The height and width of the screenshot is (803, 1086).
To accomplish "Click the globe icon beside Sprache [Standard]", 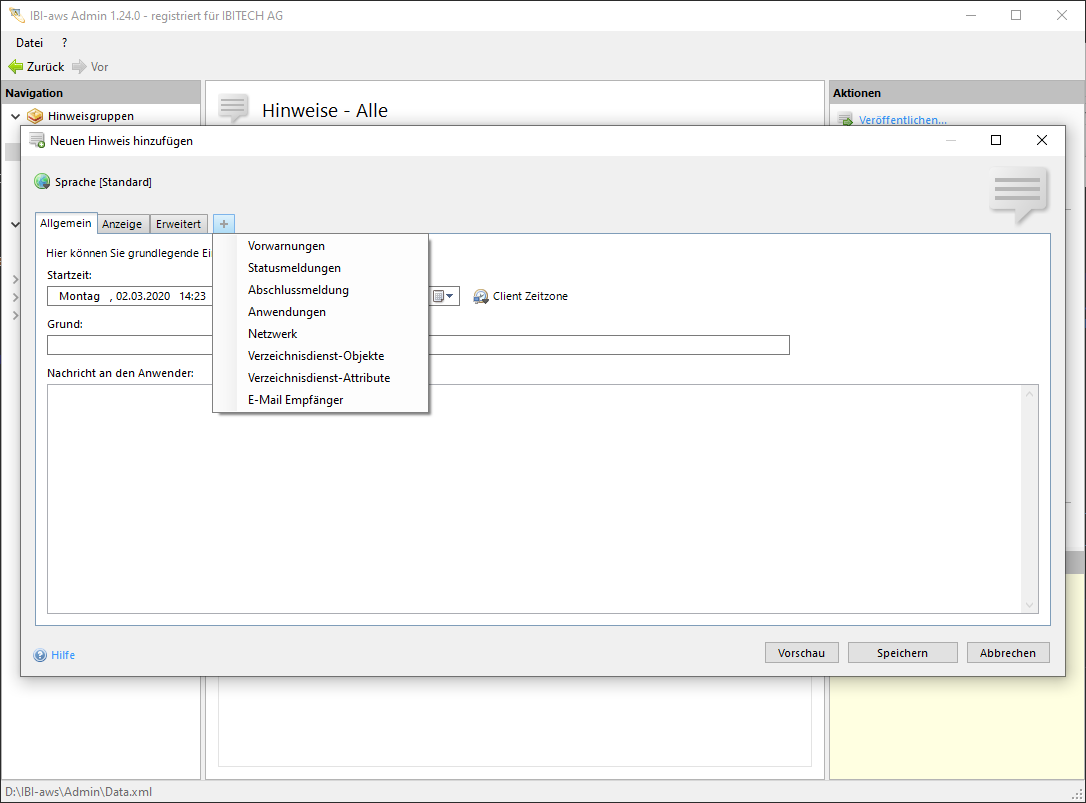I will (42, 182).
